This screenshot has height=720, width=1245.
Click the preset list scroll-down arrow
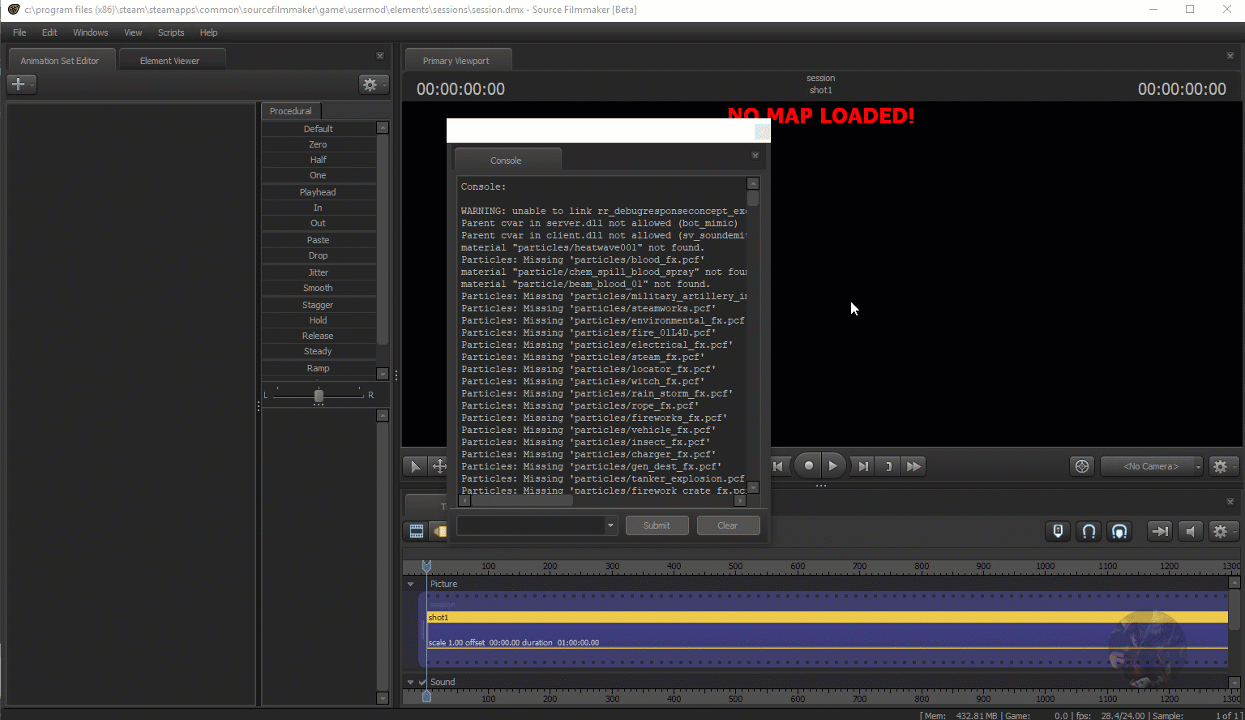point(383,373)
